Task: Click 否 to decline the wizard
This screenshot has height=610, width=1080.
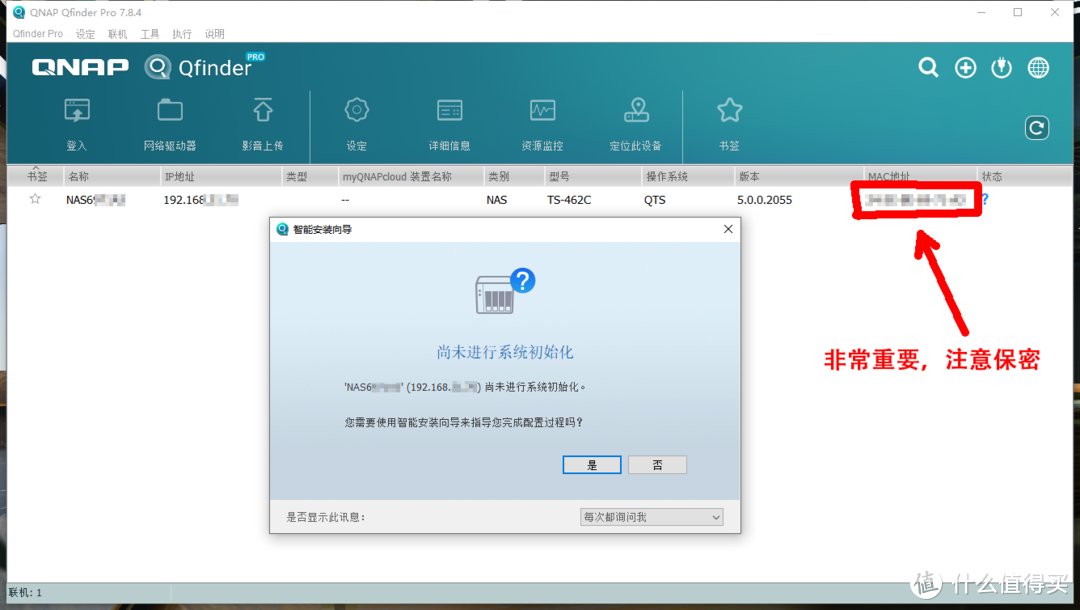Action: coord(657,465)
